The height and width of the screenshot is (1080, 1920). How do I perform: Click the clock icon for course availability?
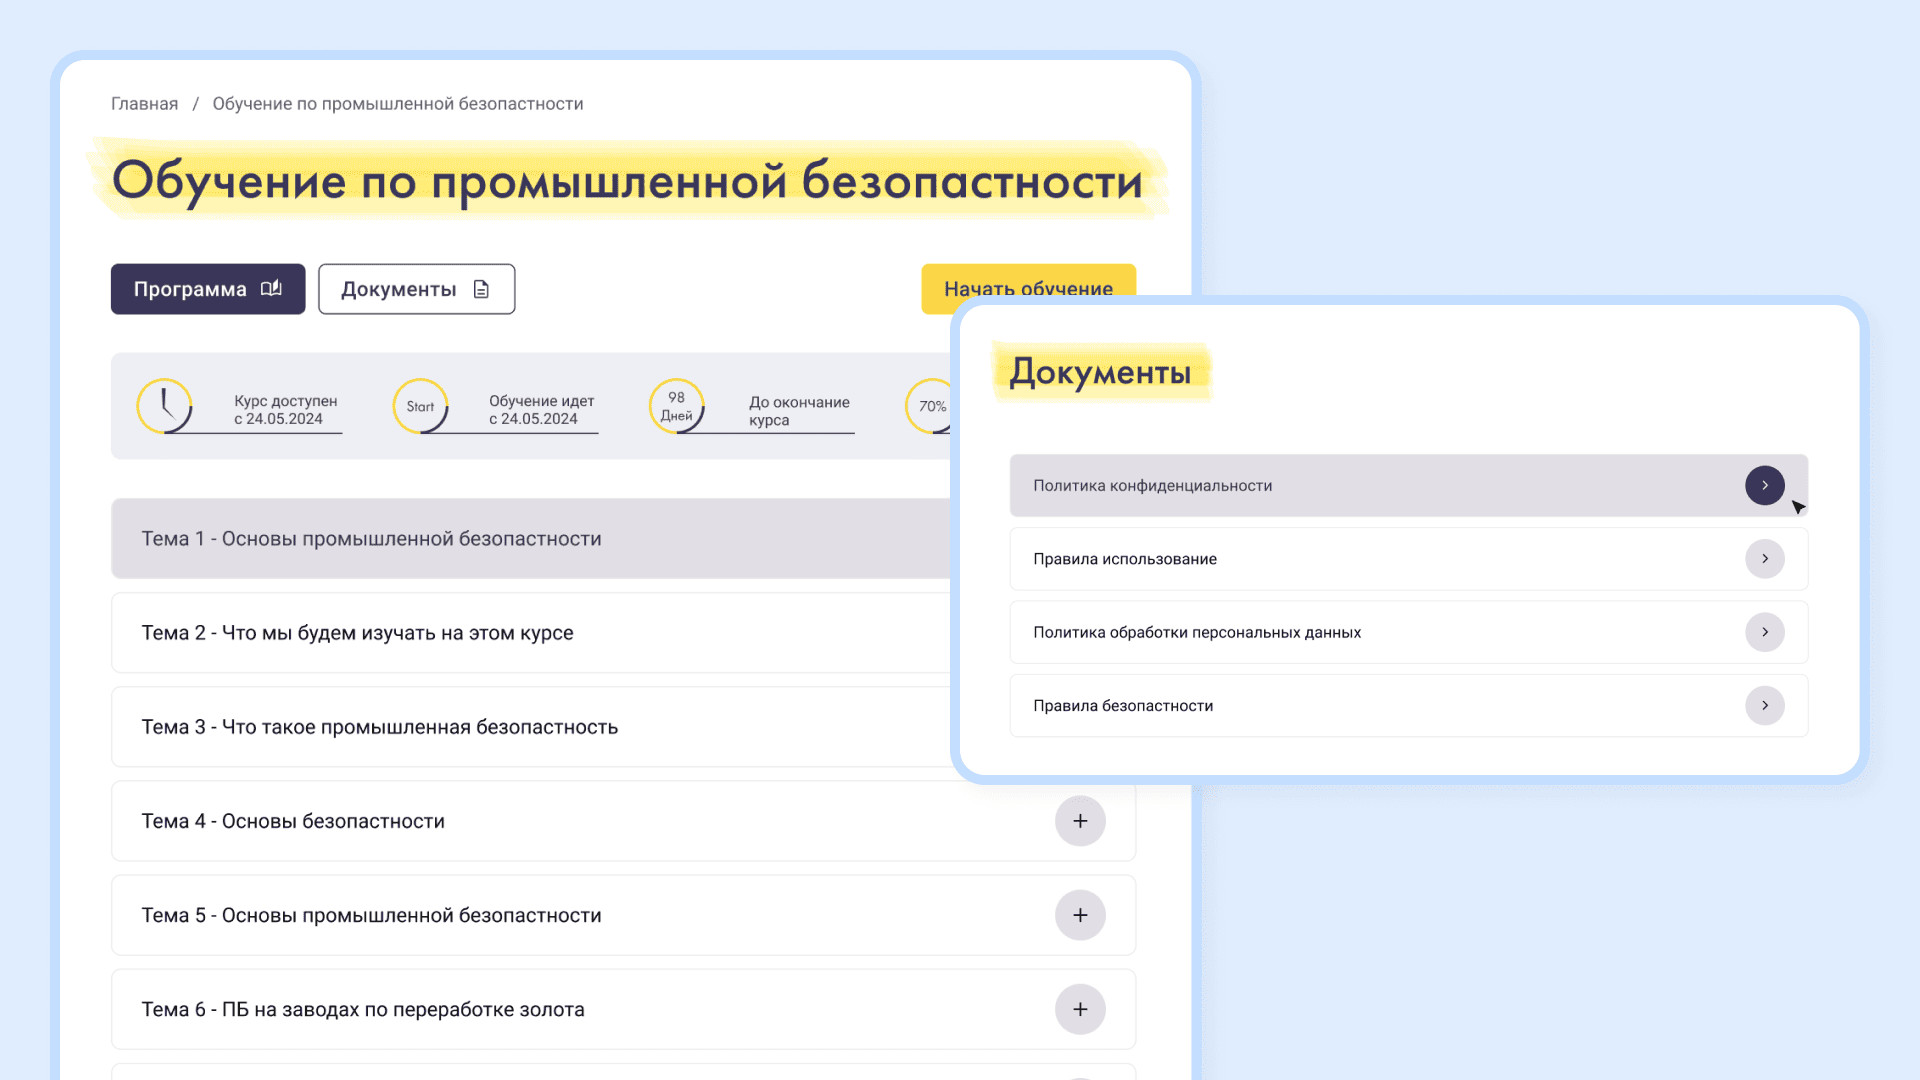pyautogui.click(x=164, y=406)
